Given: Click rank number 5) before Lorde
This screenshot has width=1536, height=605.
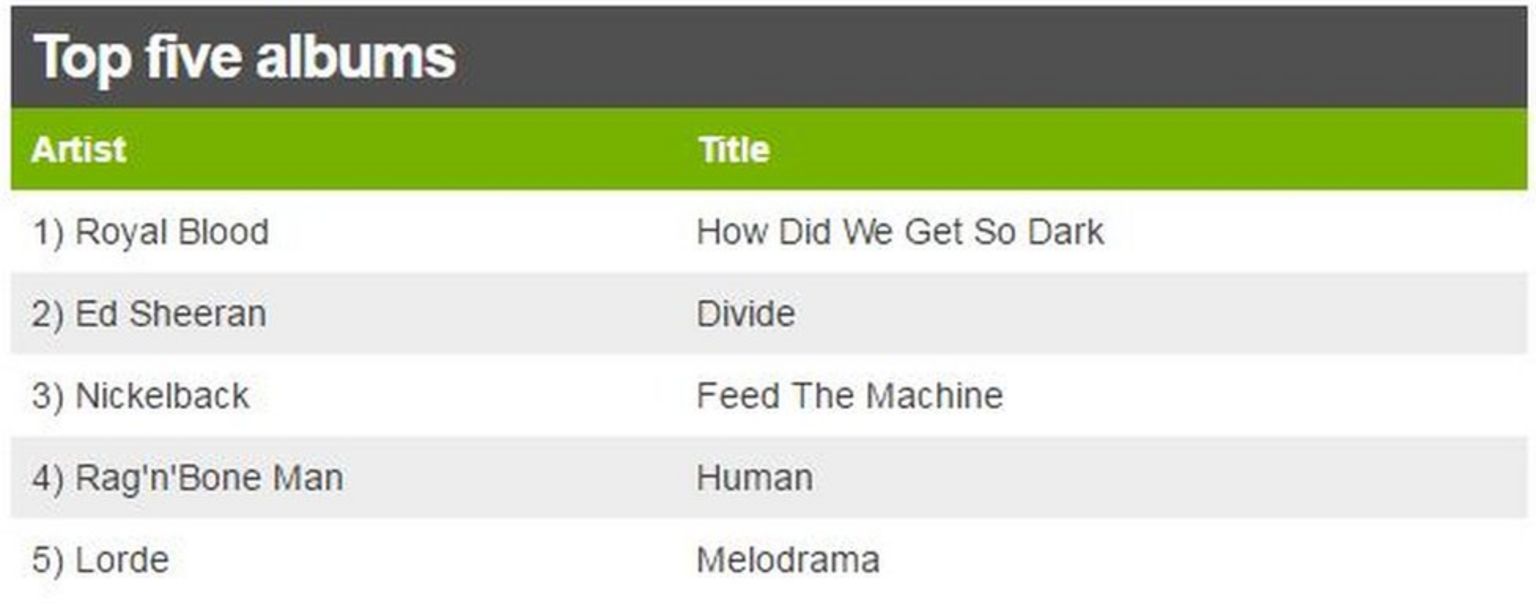Looking at the screenshot, I should tap(47, 560).
